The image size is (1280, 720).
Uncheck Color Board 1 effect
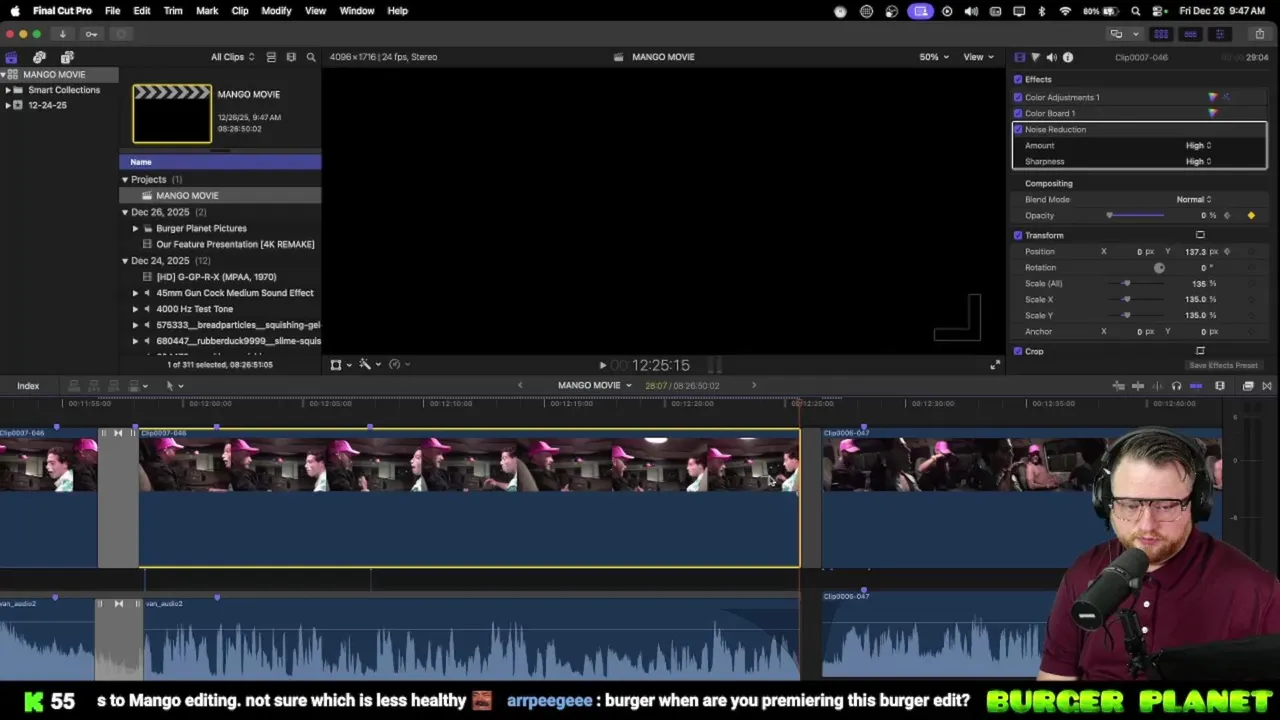tap(1018, 113)
